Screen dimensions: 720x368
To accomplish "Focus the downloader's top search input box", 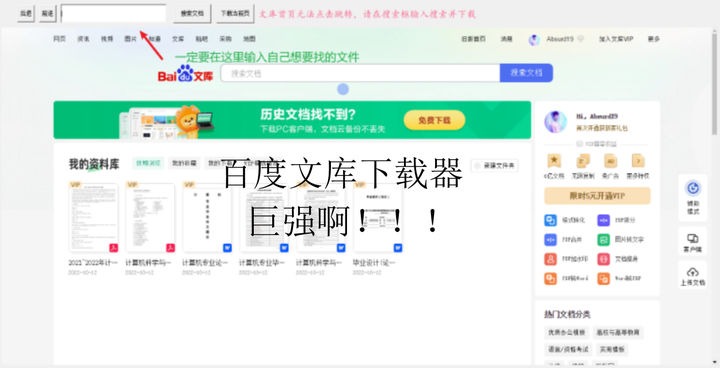I will 113,13.
